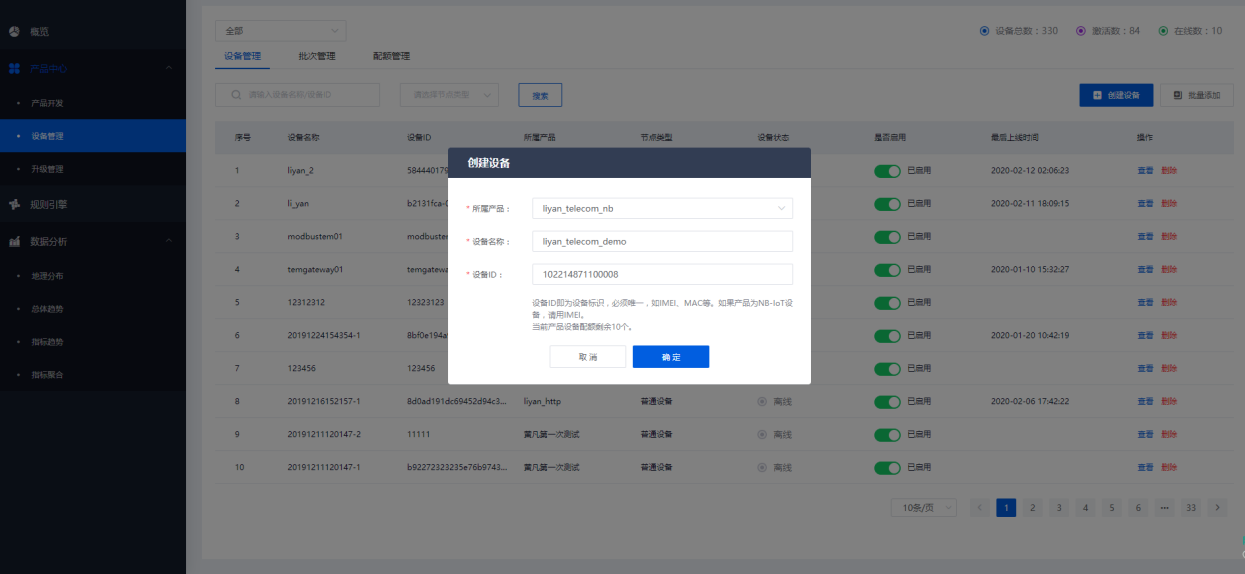Click the plus icon on 创建设备 button

1097,95
